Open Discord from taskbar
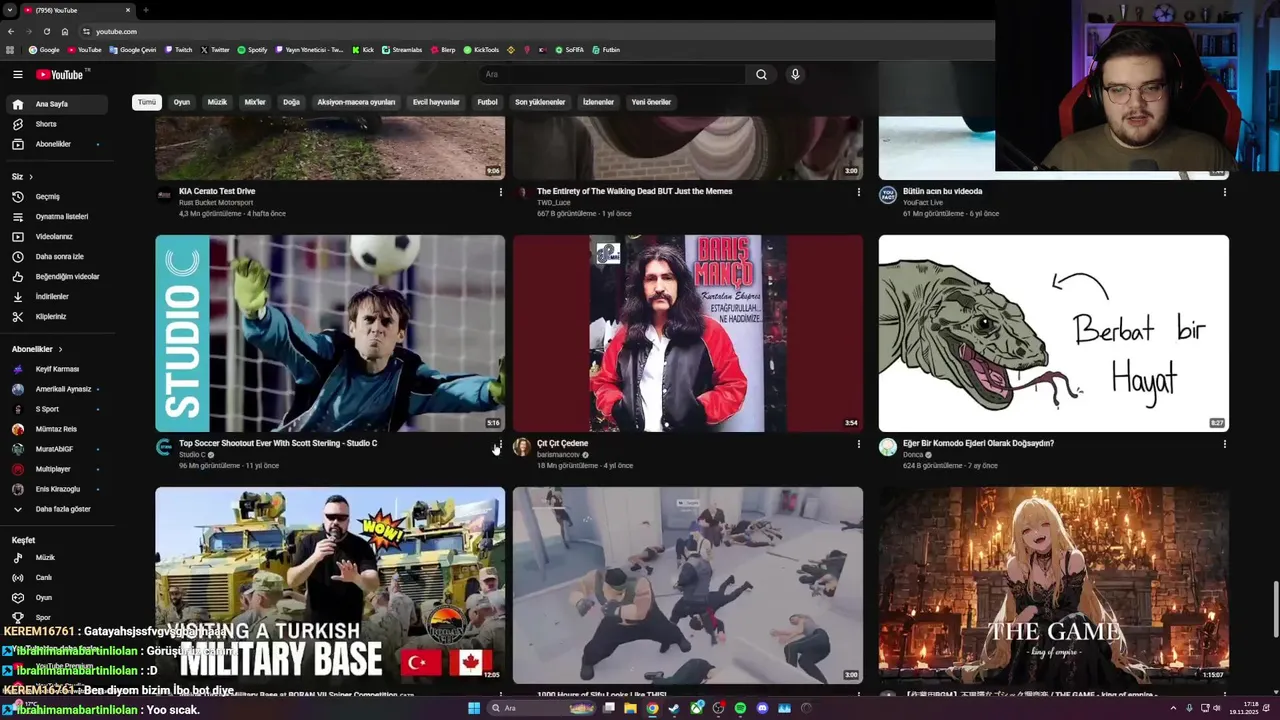The height and width of the screenshot is (720, 1280). click(x=762, y=708)
